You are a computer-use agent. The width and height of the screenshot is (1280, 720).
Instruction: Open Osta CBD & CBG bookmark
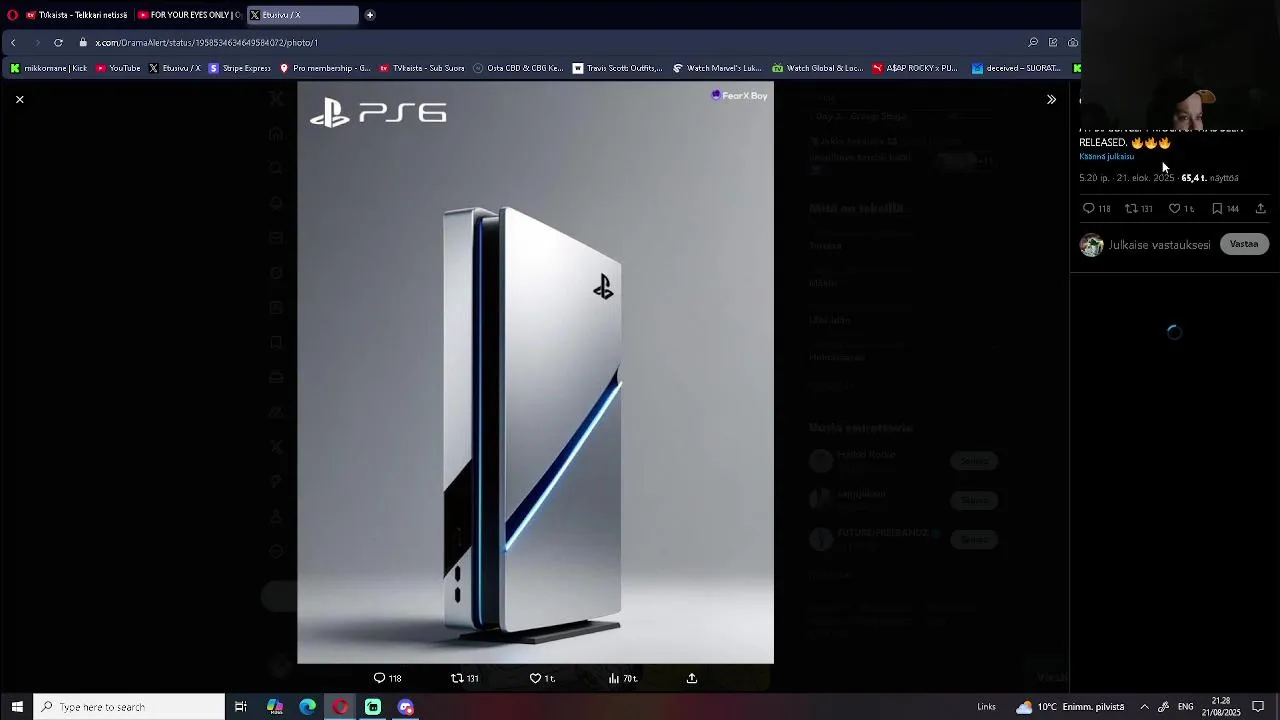pos(518,68)
